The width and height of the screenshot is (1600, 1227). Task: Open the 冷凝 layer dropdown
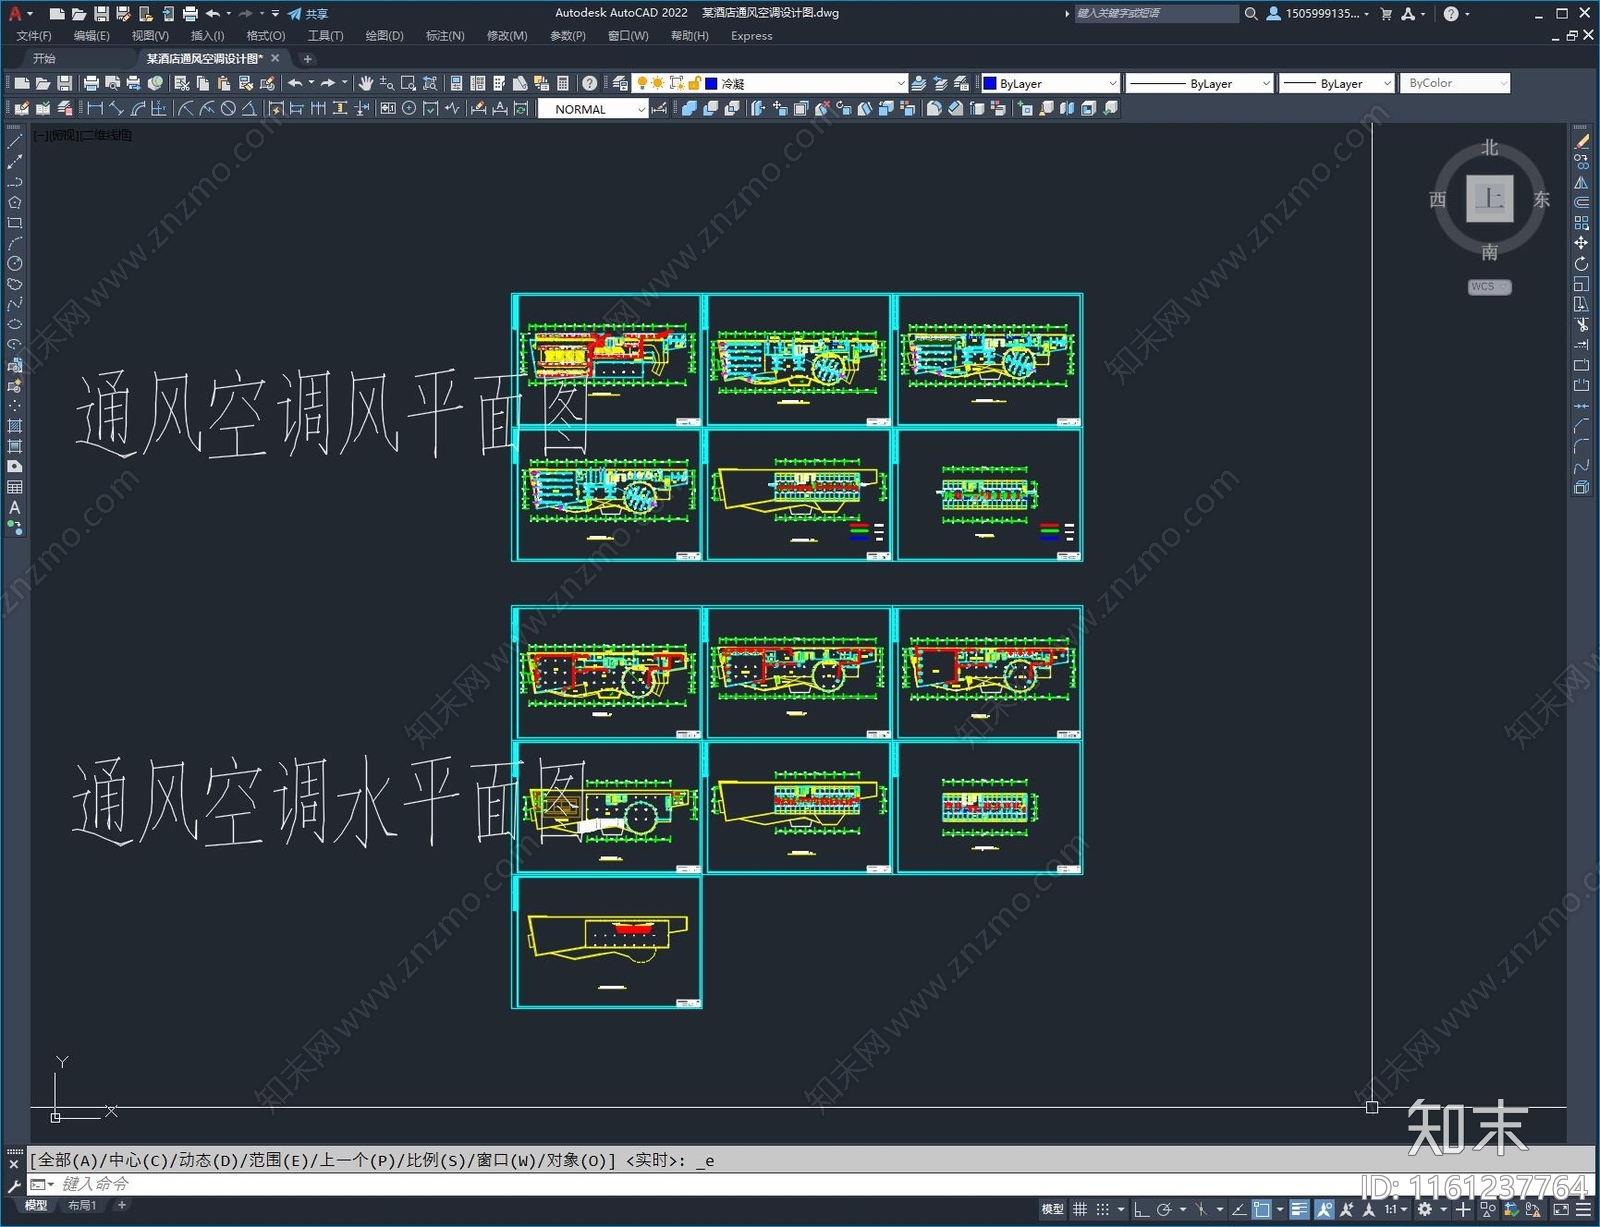pos(900,82)
